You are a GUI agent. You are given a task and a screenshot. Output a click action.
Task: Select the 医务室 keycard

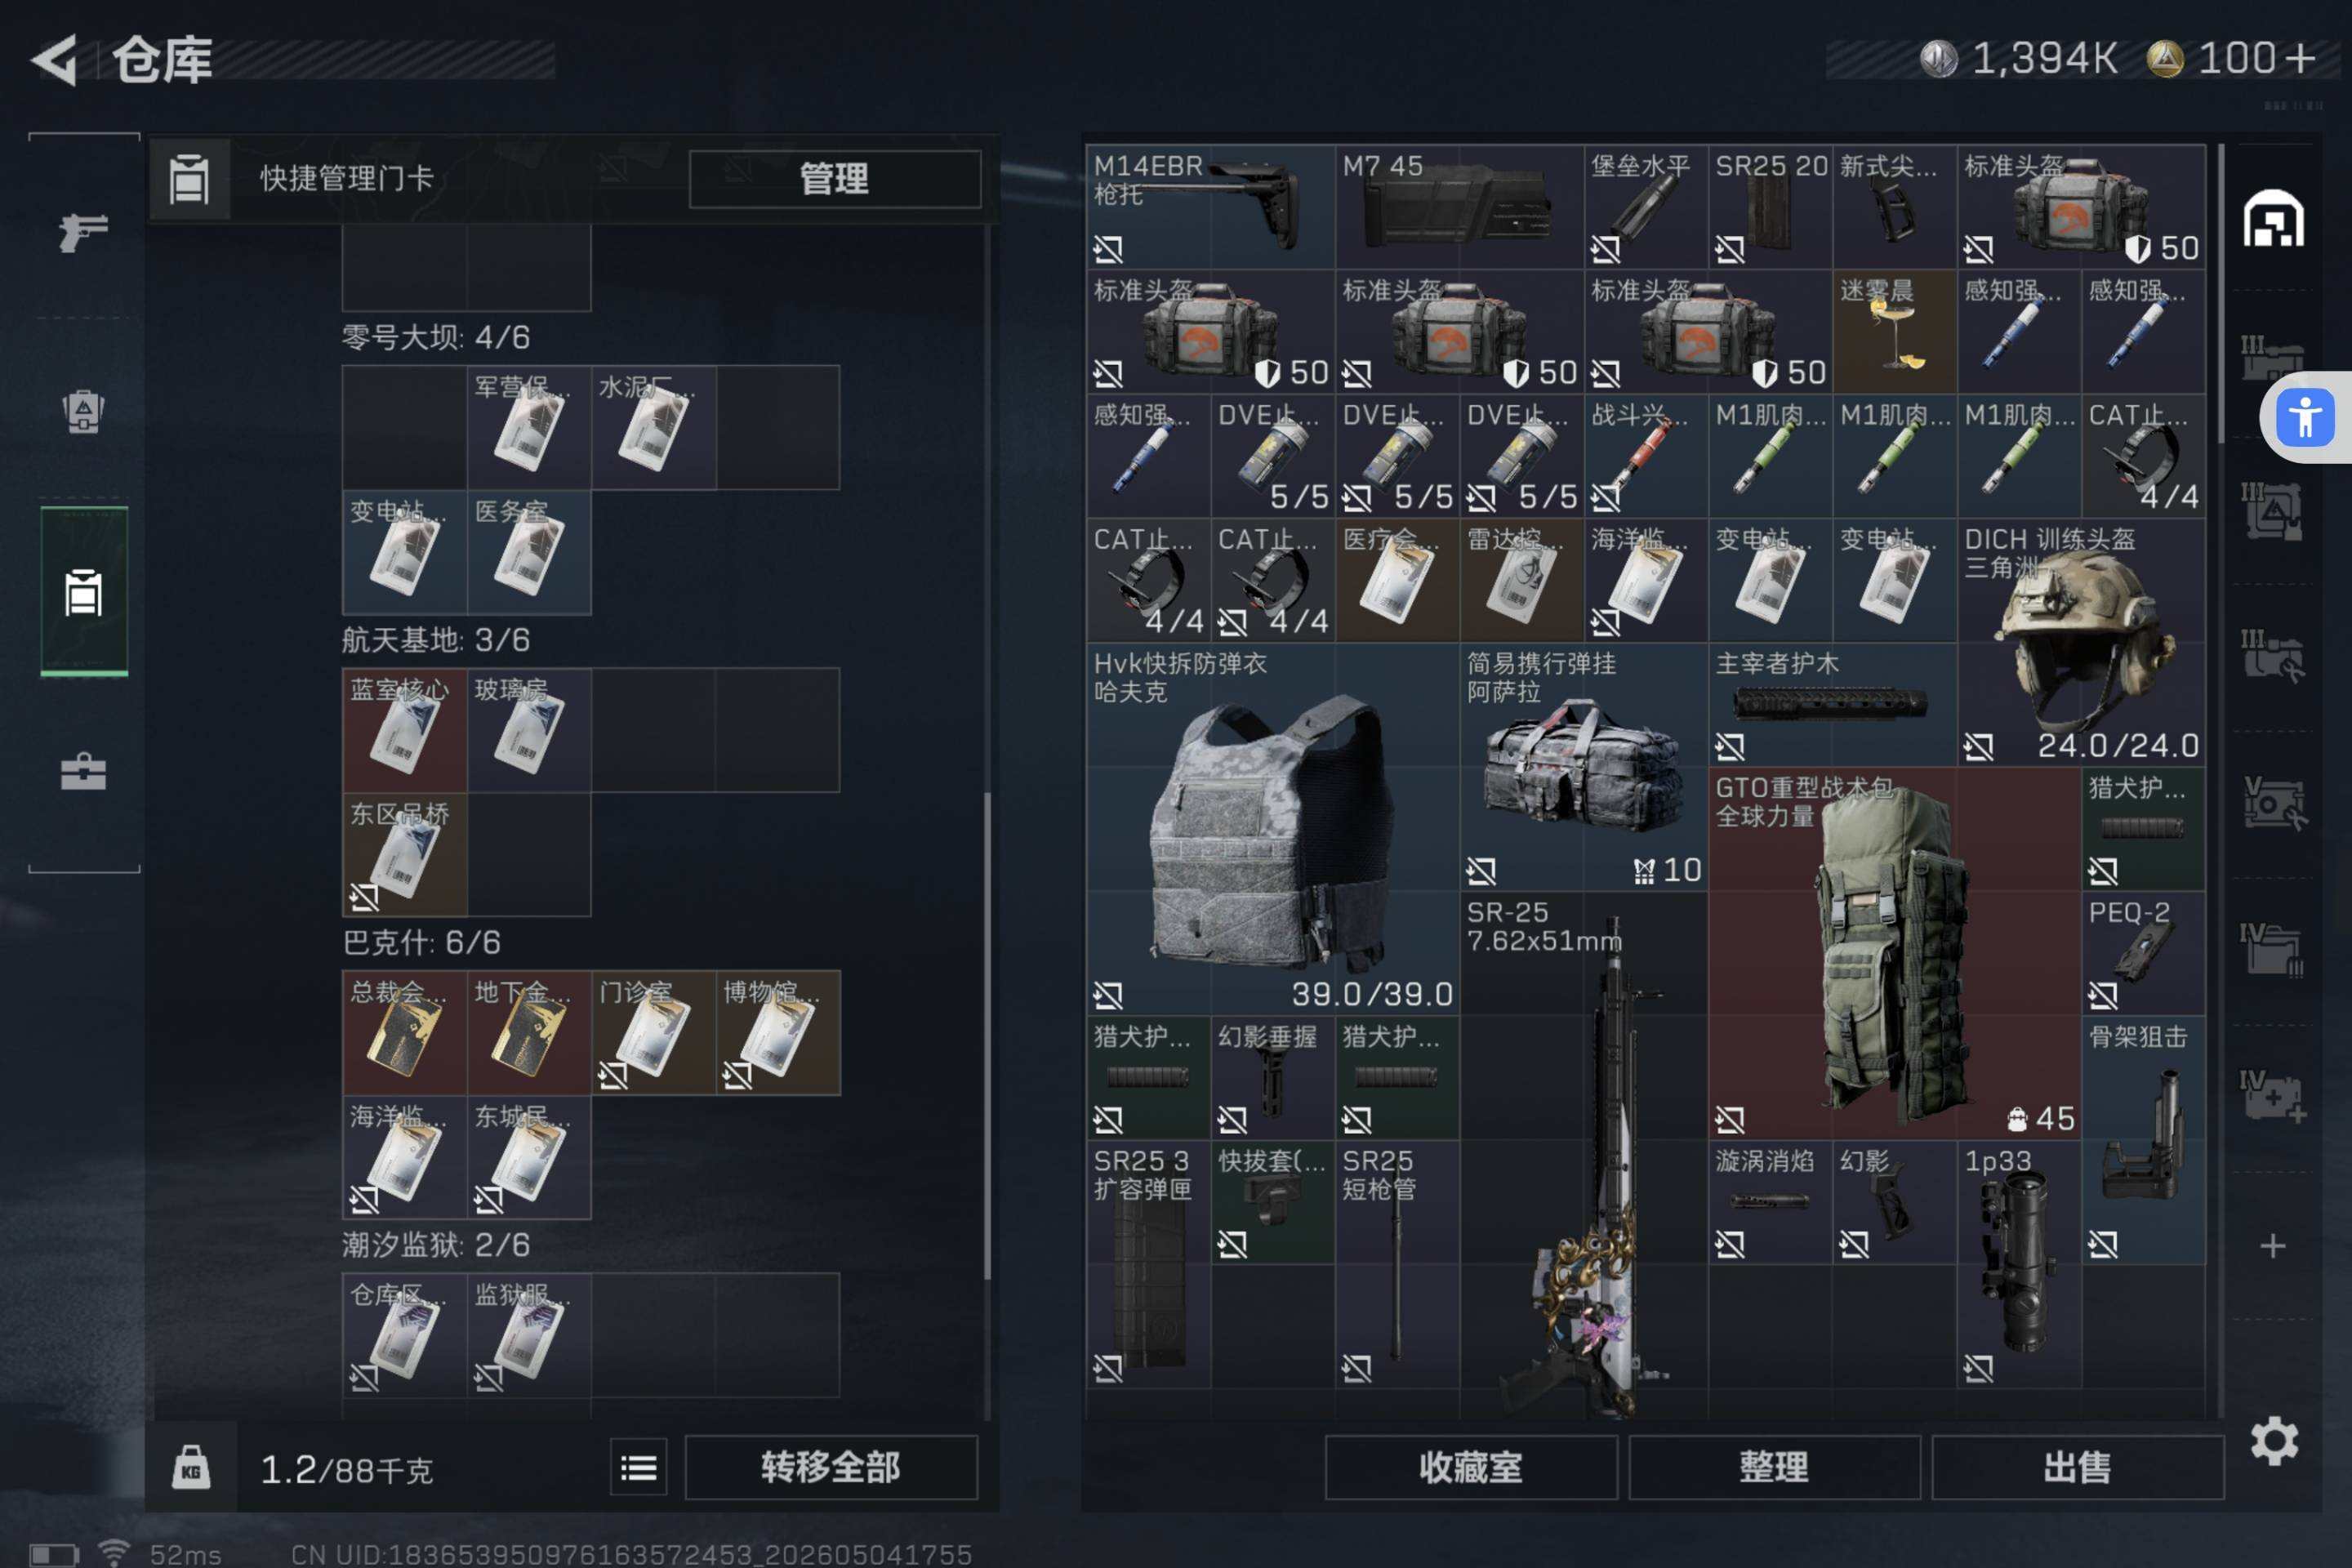tap(529, 552)
